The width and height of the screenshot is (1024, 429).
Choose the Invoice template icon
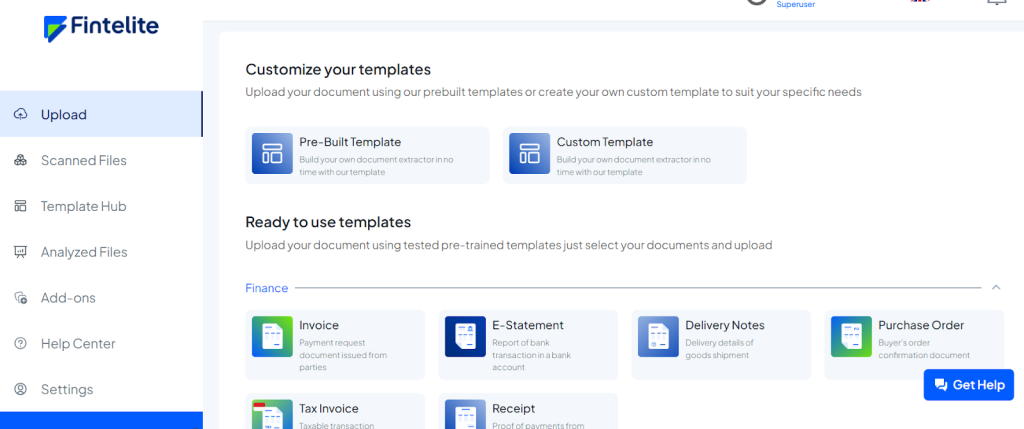pos(272,337)
